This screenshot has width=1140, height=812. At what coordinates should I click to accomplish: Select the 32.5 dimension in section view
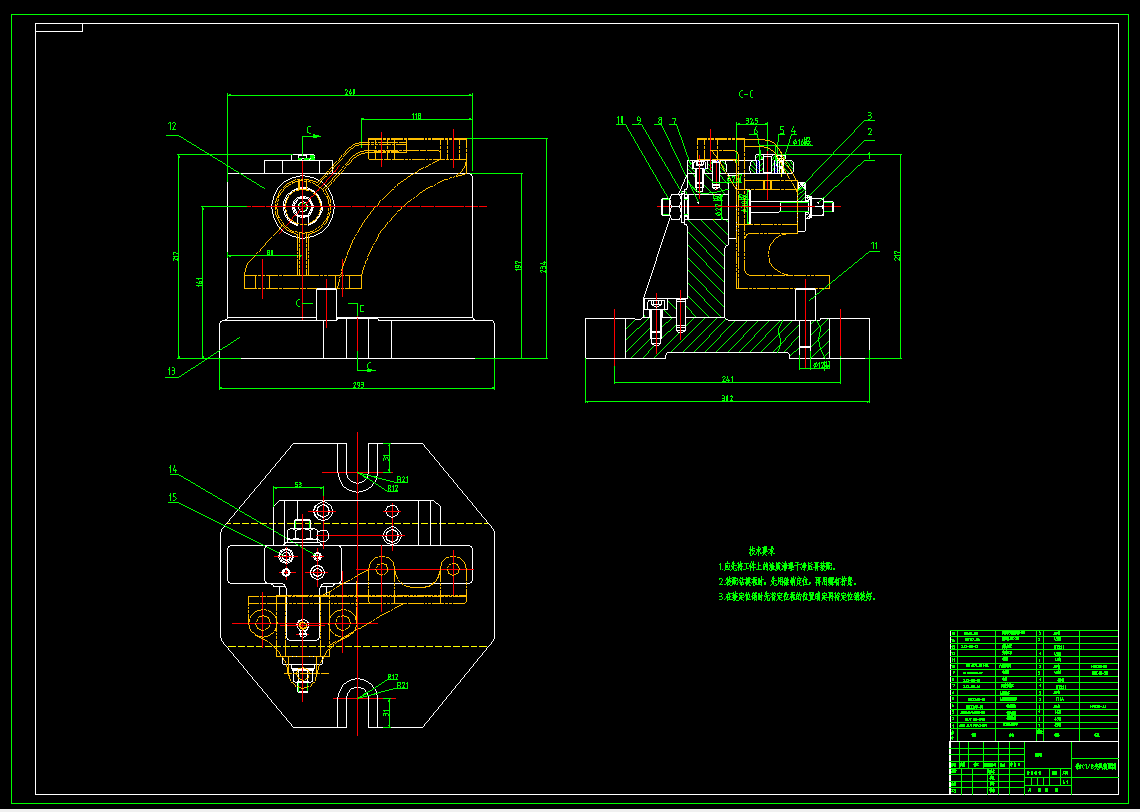[752, 121]
